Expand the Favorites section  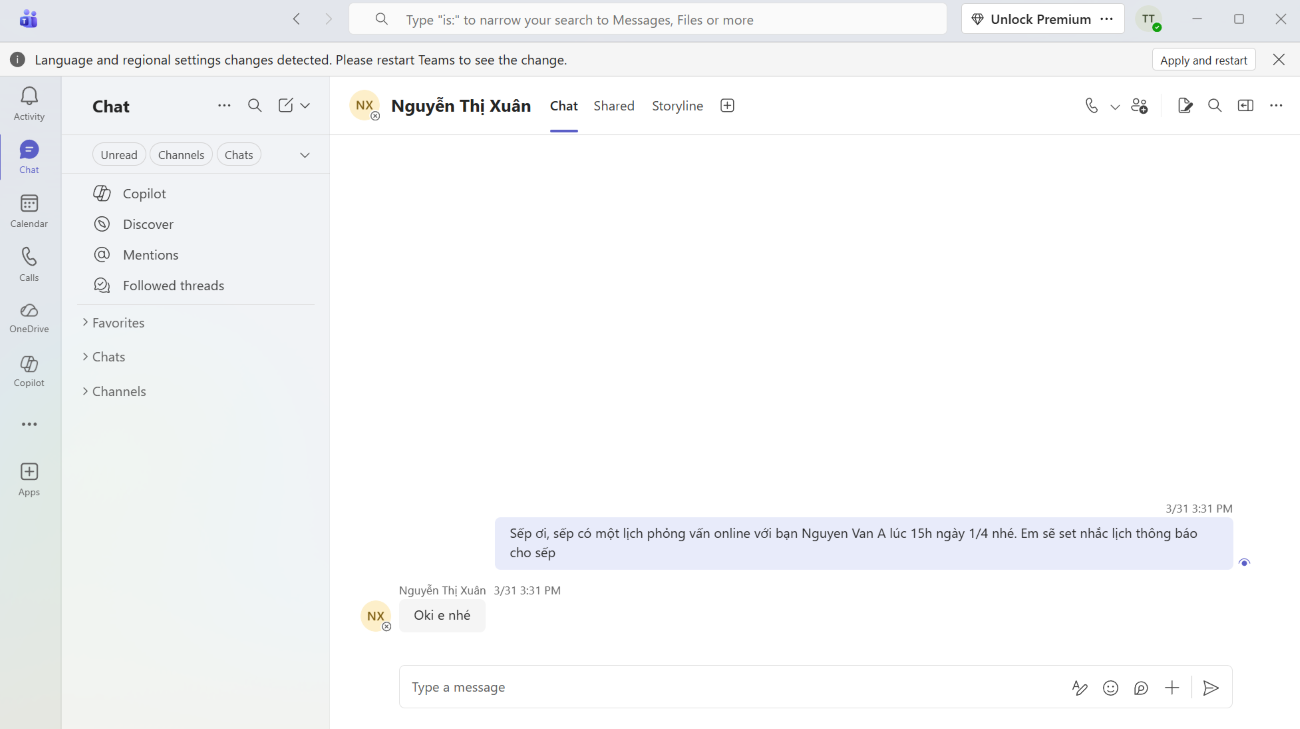click(x=113, y=323)
